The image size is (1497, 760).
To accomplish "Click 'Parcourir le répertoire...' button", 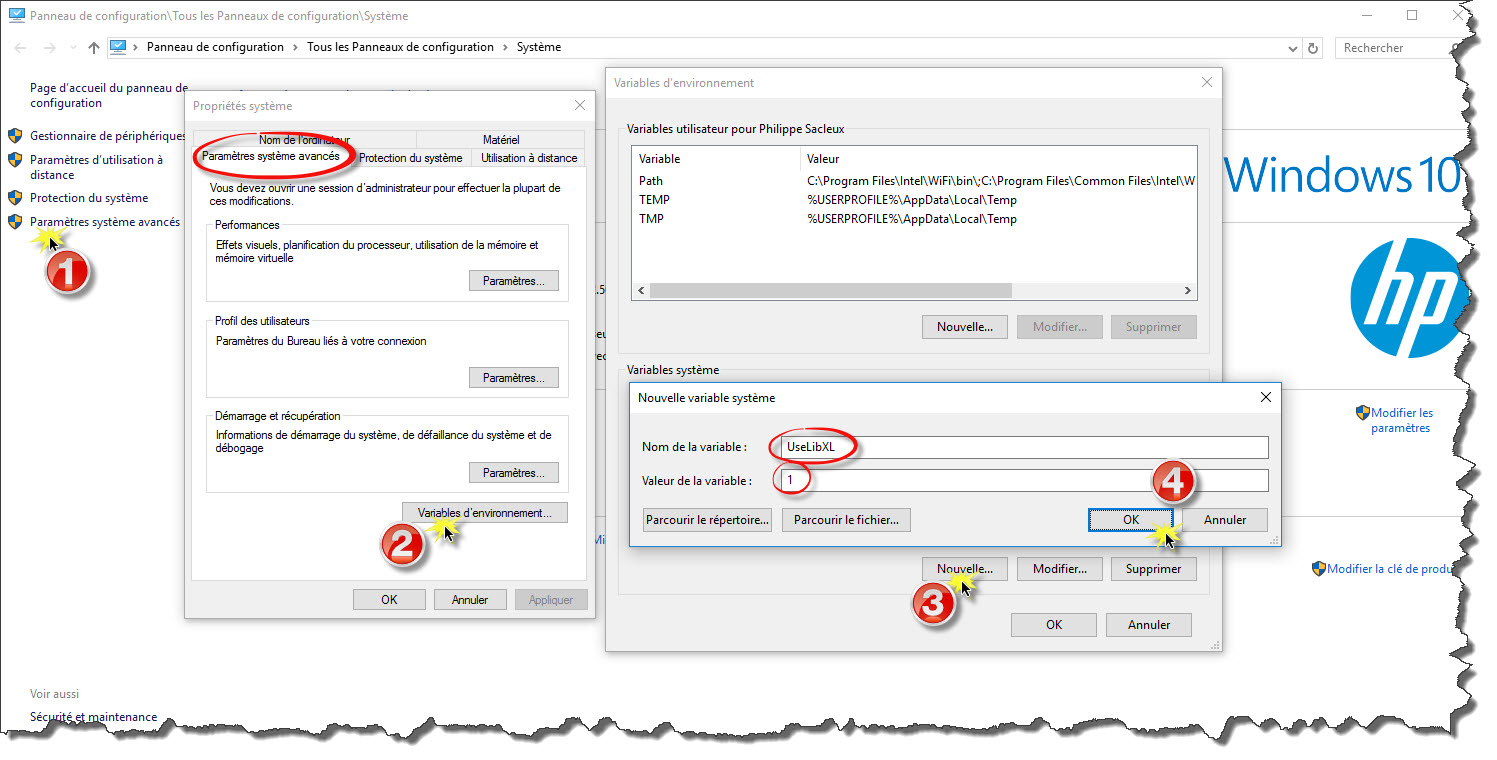I will pyautogui.click(x=708, y=520).
